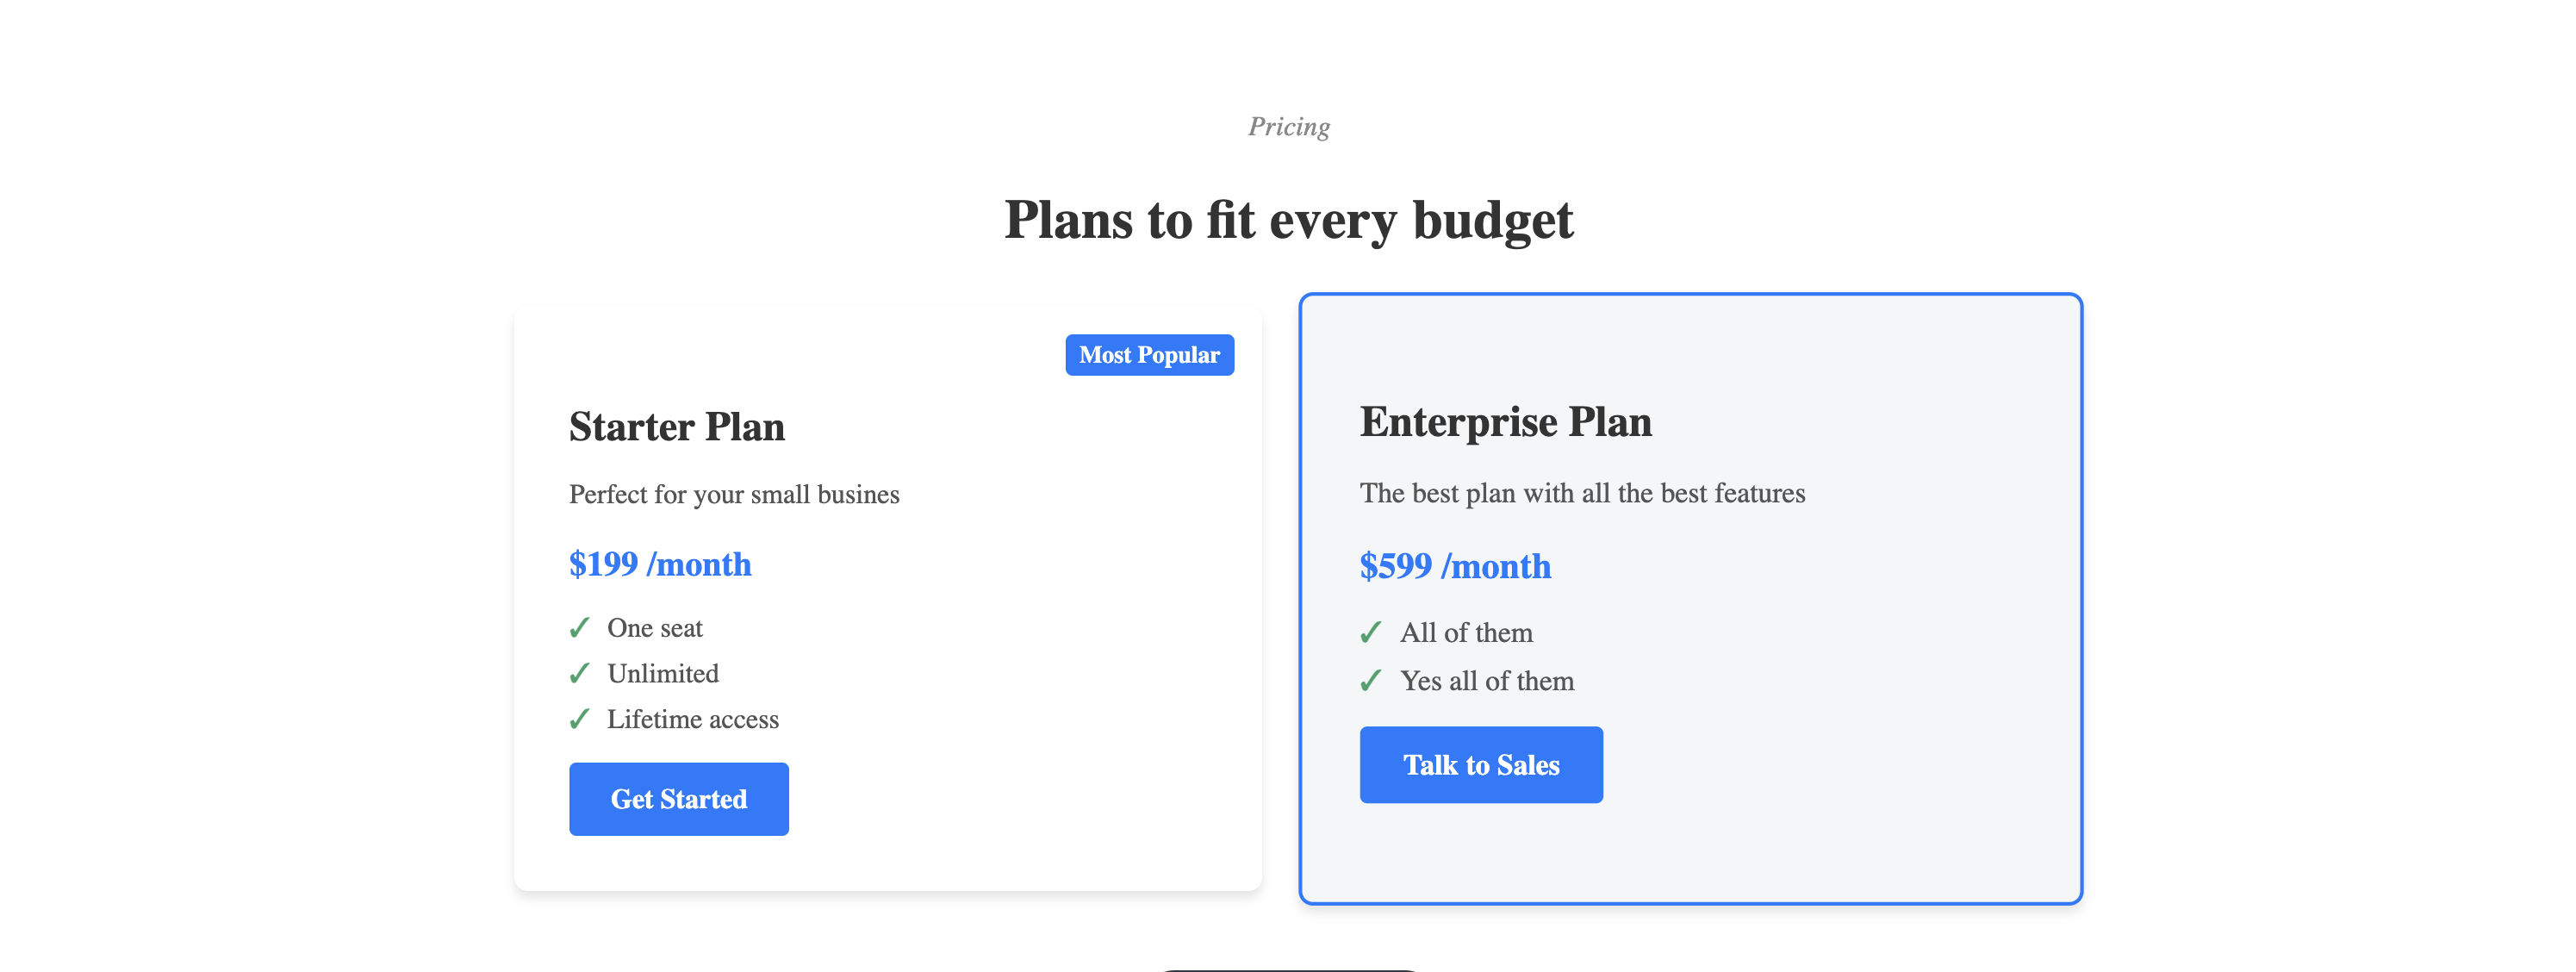Click the "Plans to fit every budget" heading
Image resolution: width=2576 pixels, height=972 pixels.
click(x=1288, y=221)
